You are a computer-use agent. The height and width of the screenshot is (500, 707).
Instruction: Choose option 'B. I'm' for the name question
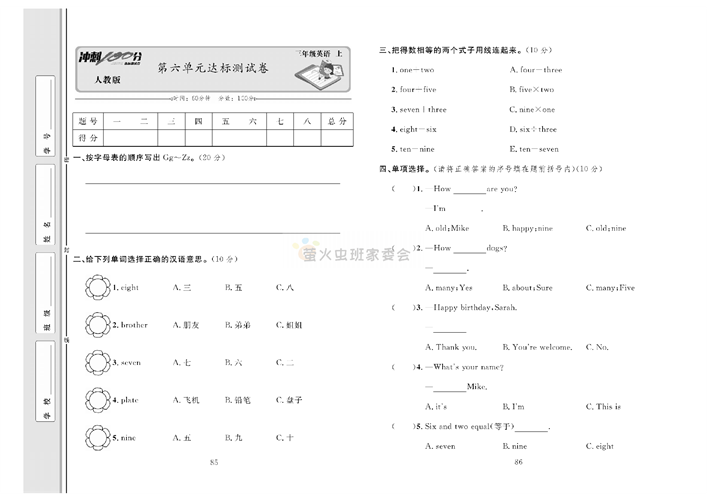point(514,406)
